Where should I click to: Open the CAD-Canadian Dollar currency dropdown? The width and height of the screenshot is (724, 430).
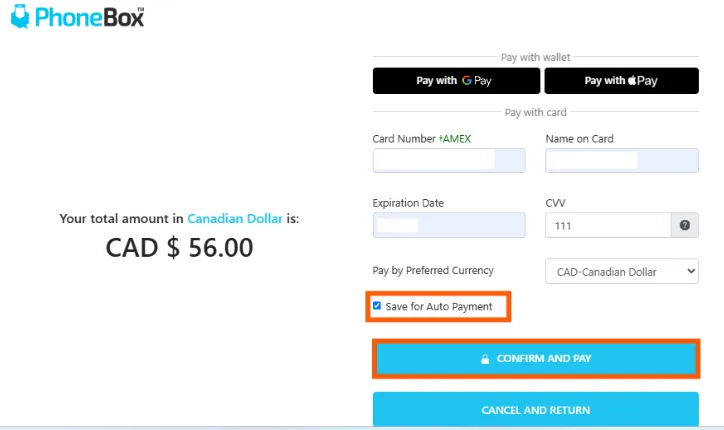622,271
